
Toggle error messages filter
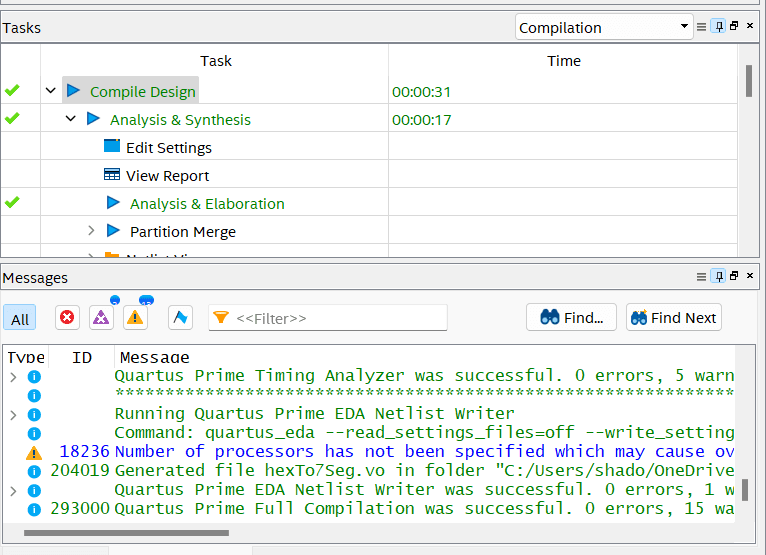(x=67, y=318)
